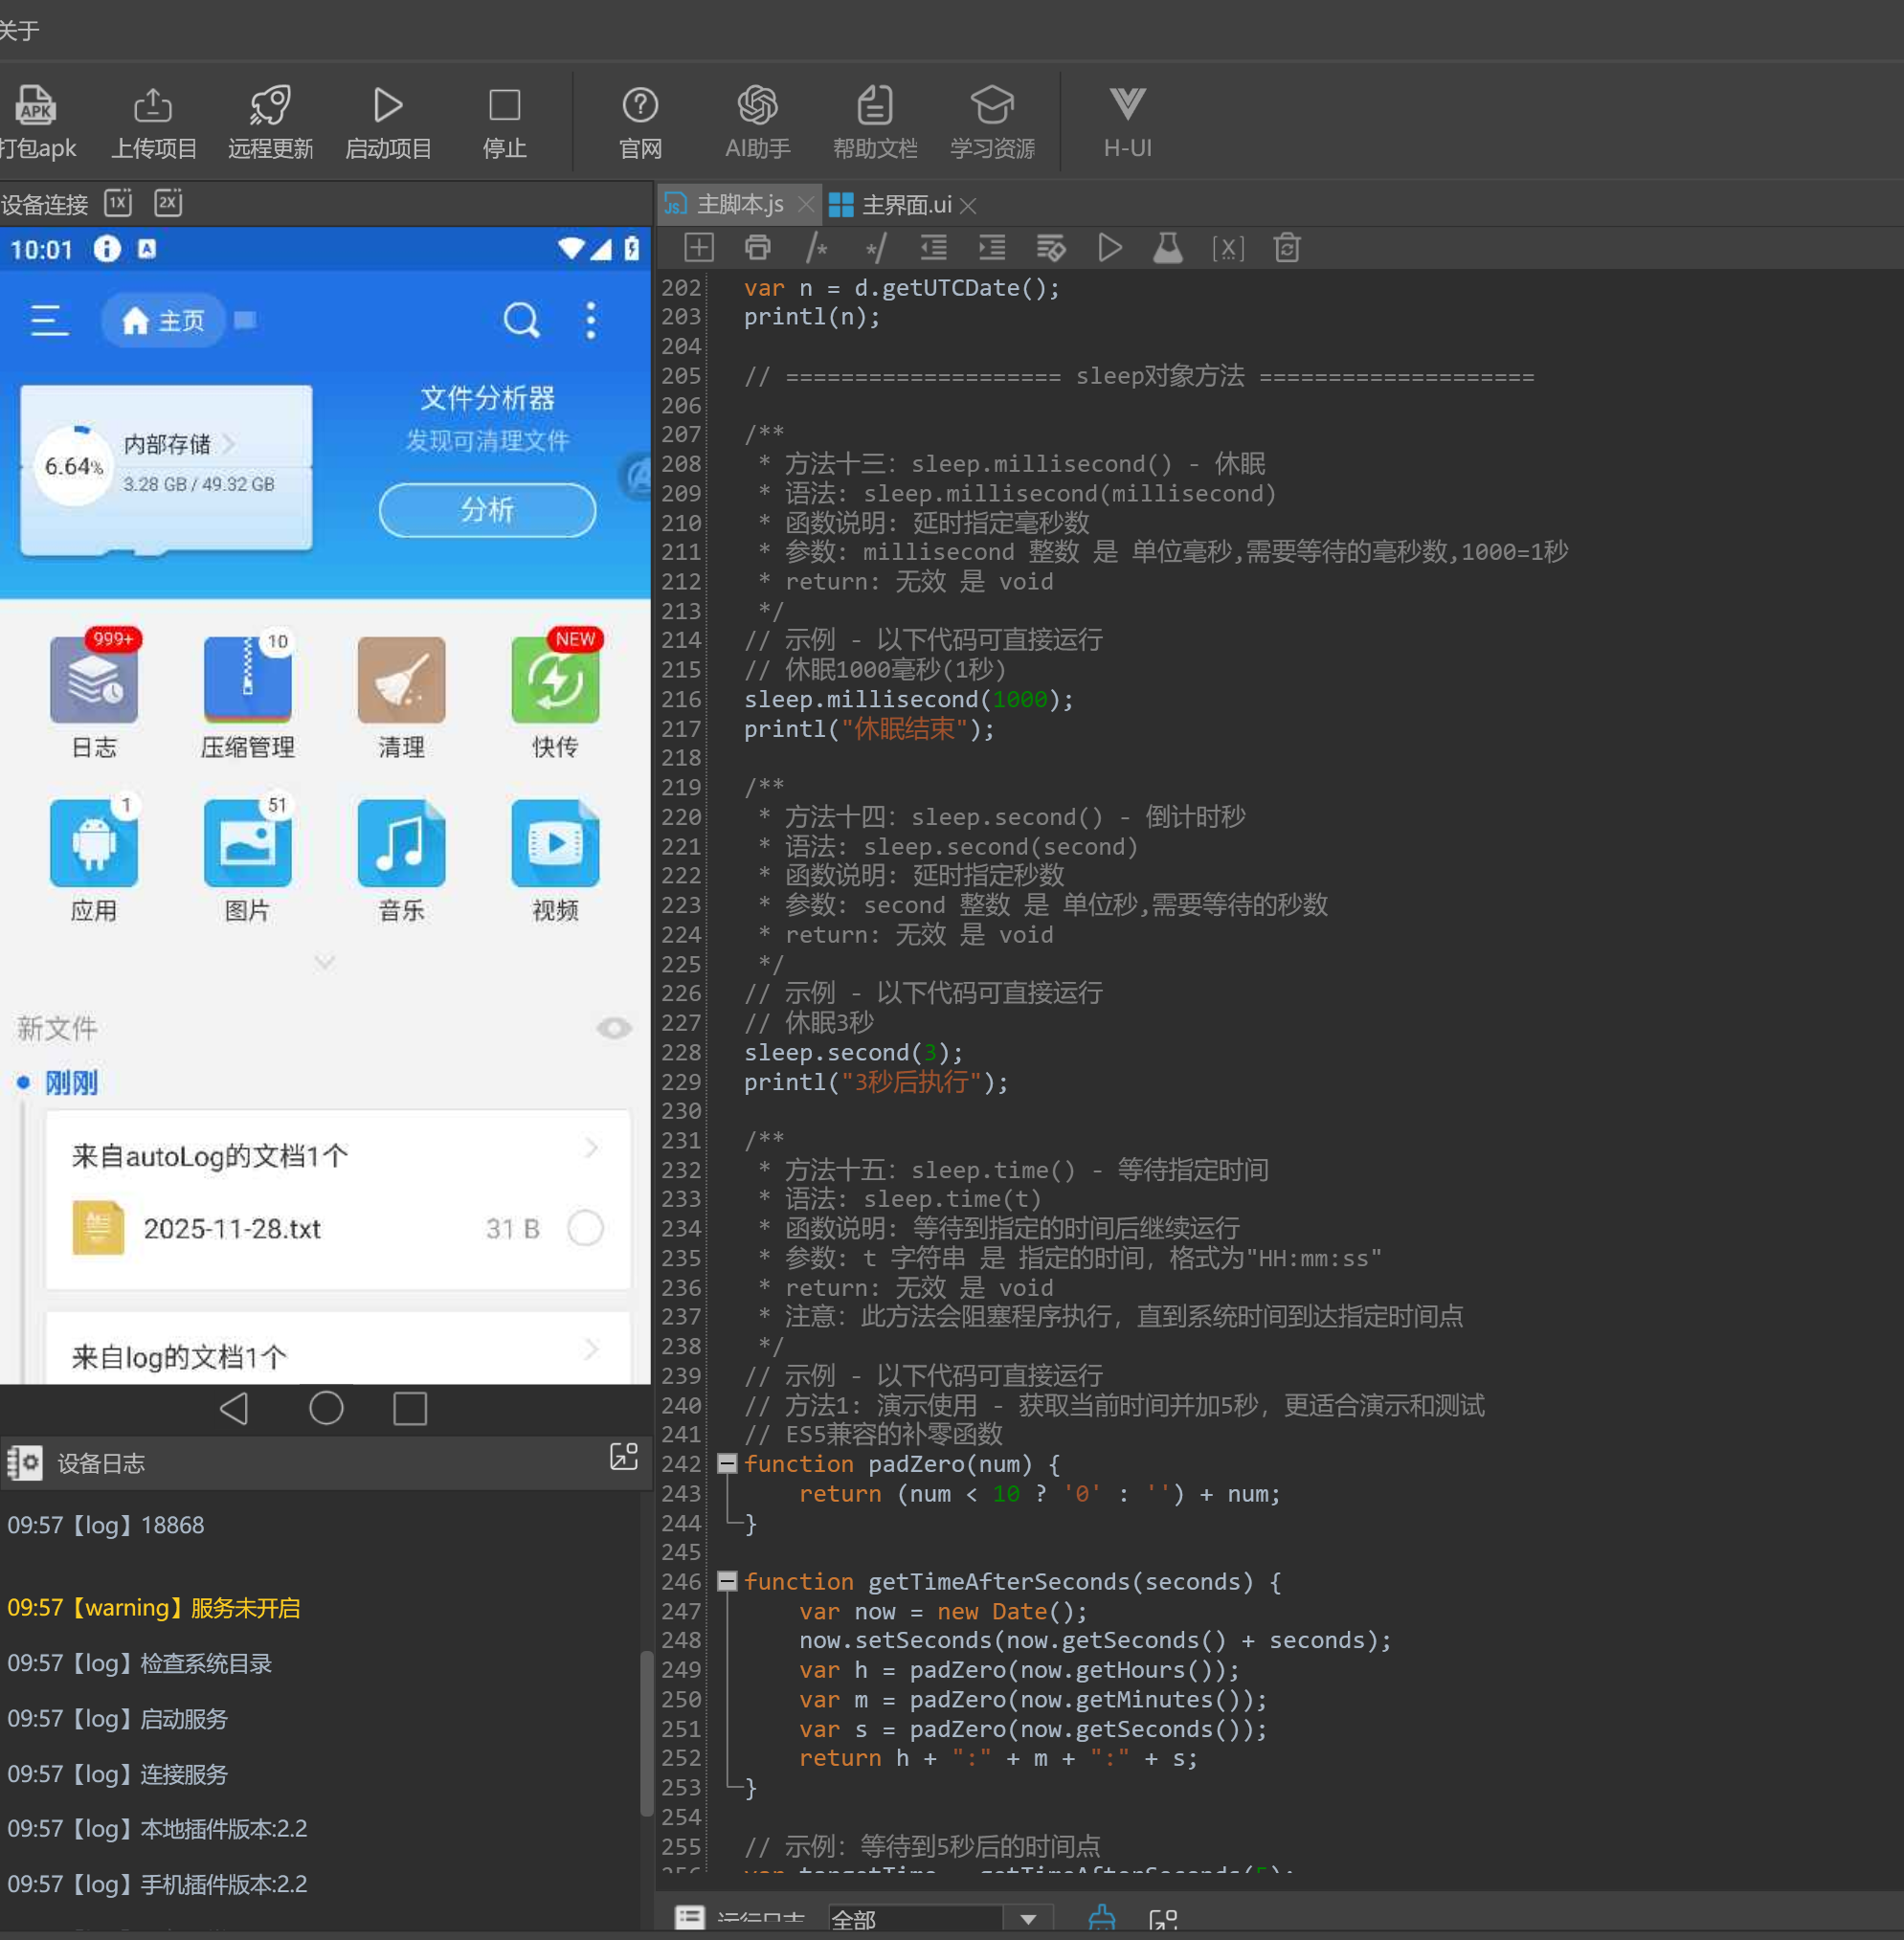1904x1940 pixels.
Task: Click the flask test icon in editor toolbar
Action: click(1168, 247)
